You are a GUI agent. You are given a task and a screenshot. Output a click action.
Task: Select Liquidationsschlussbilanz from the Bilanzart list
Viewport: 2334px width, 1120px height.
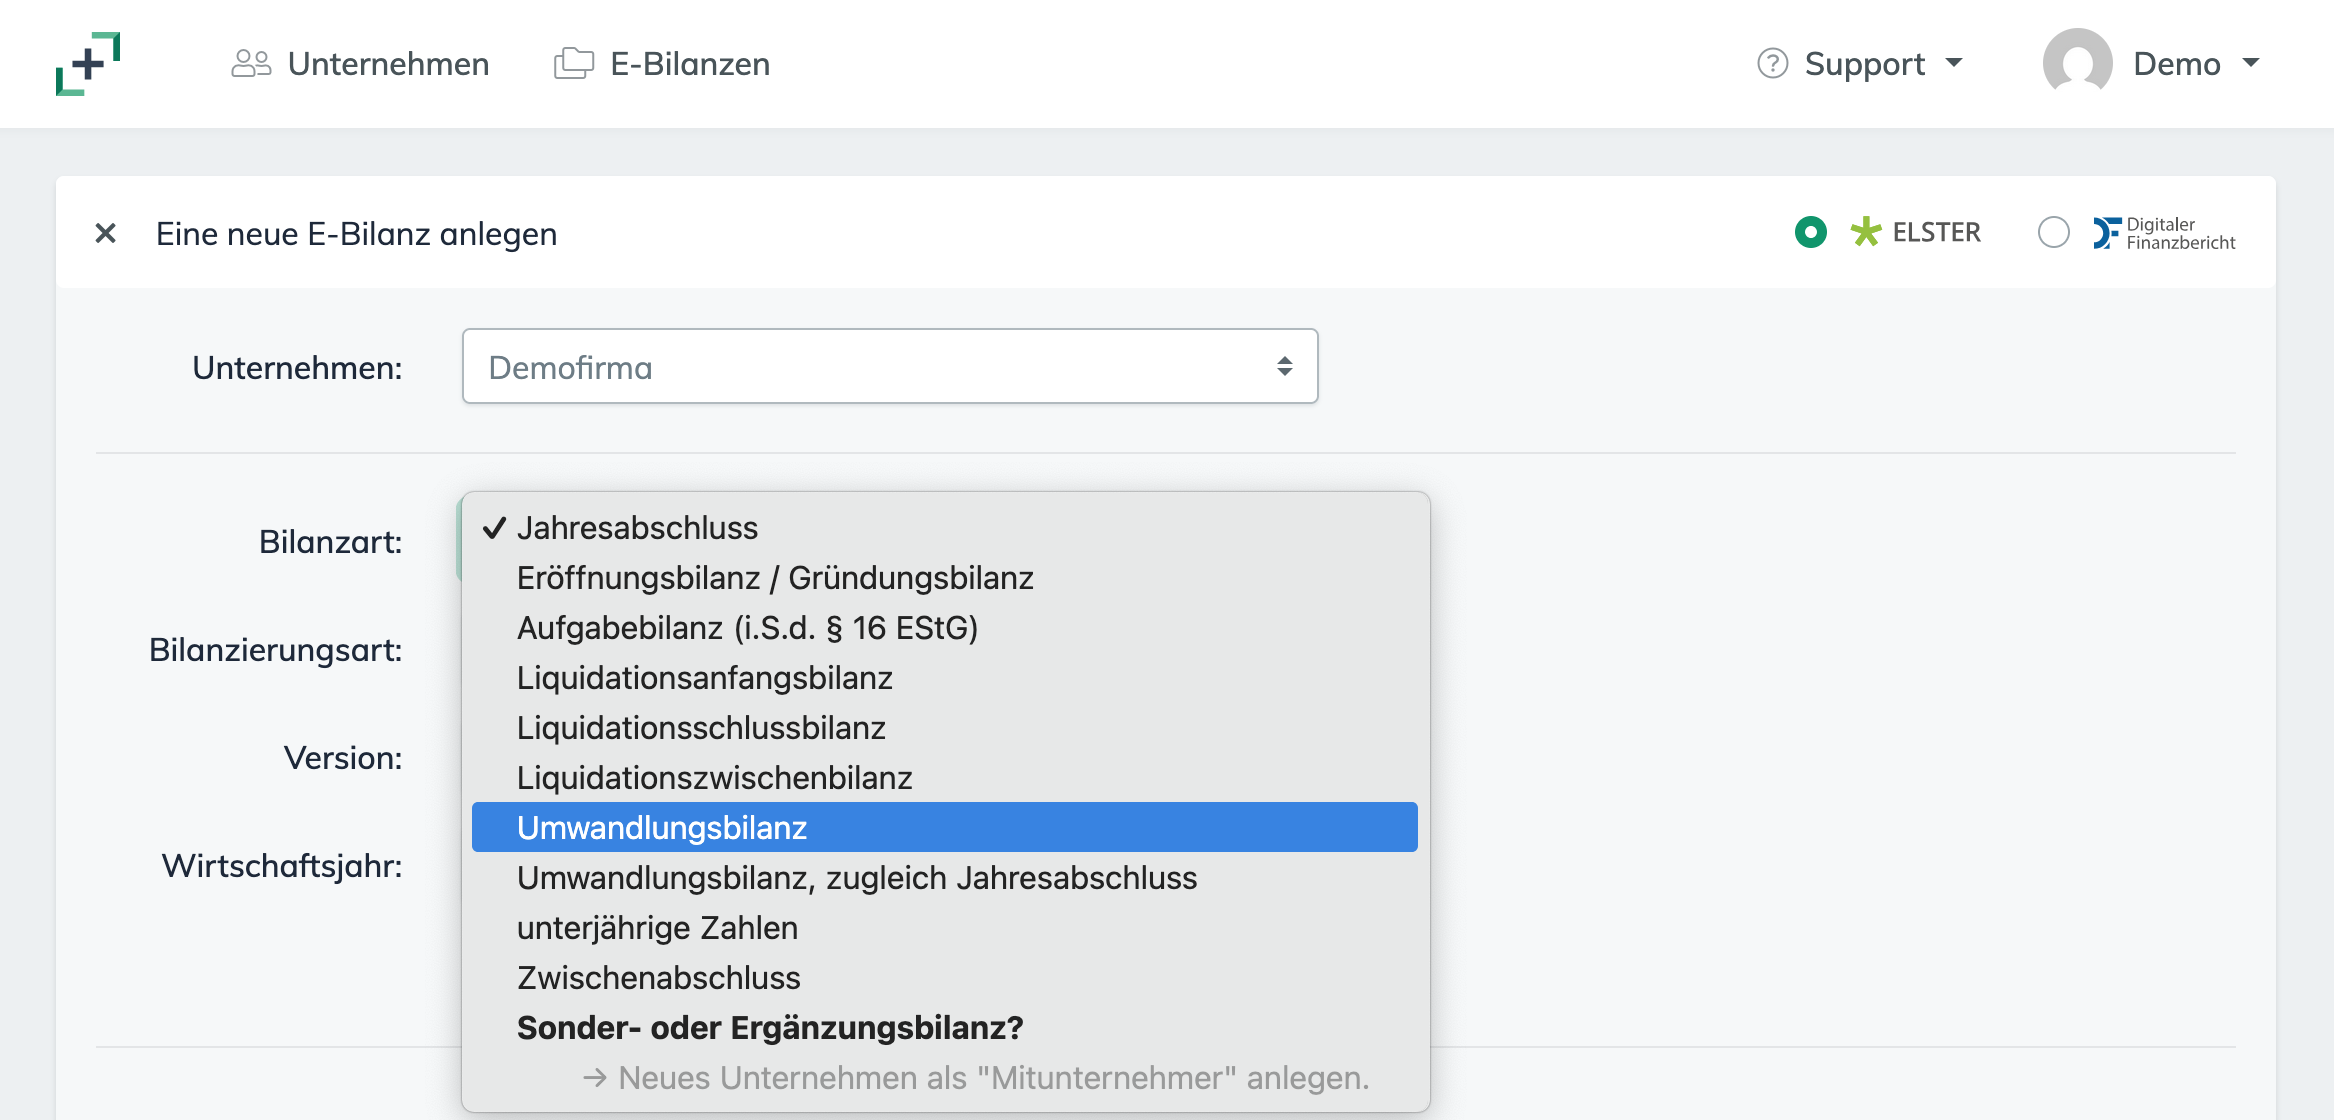tap(701, 727)
